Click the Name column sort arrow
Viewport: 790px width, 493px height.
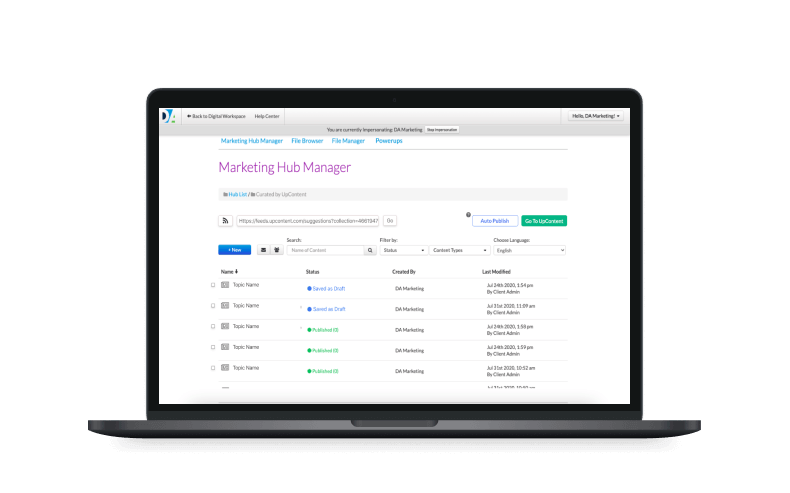(236, 272)
